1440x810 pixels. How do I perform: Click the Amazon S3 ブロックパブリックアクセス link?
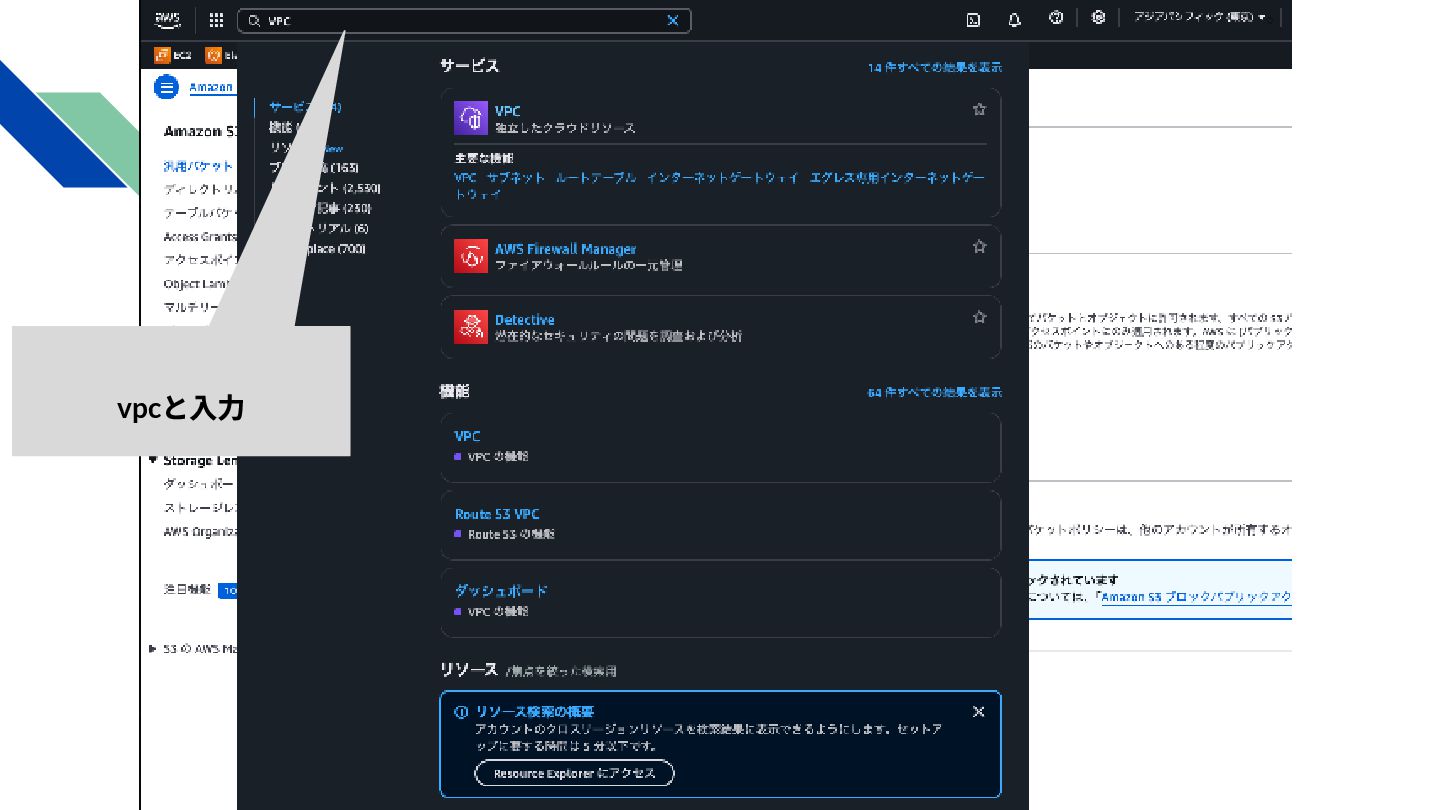click(x=1196, y=597)
